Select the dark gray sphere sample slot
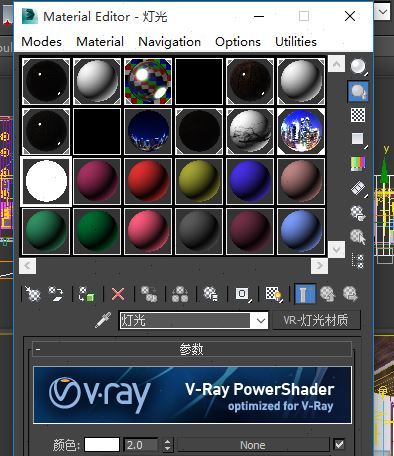Screen dimensions: 394x456 [x=199, y=231]
